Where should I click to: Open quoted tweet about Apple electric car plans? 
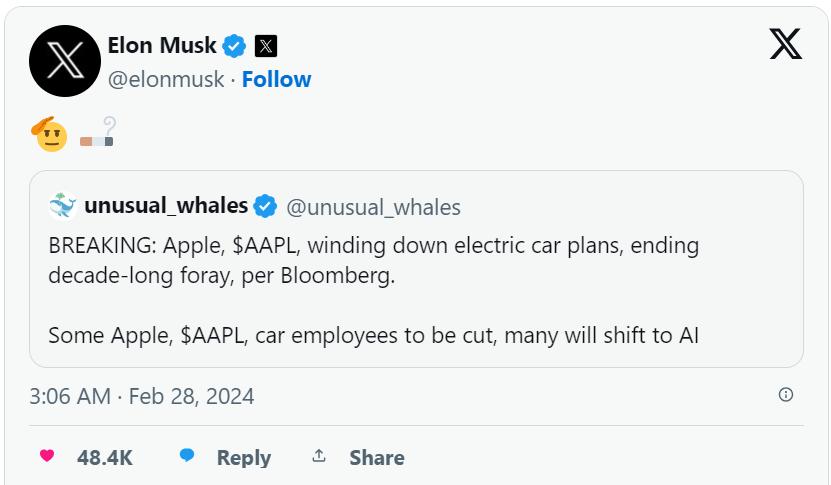click(417, 269)
